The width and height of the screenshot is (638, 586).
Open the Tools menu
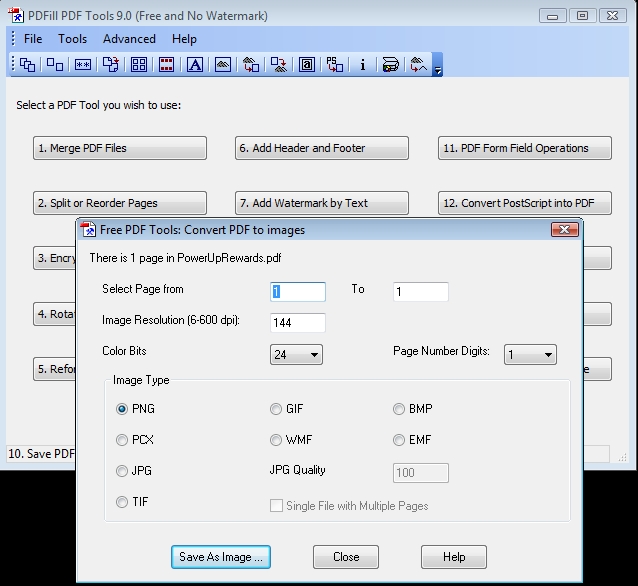coord(72,39)
